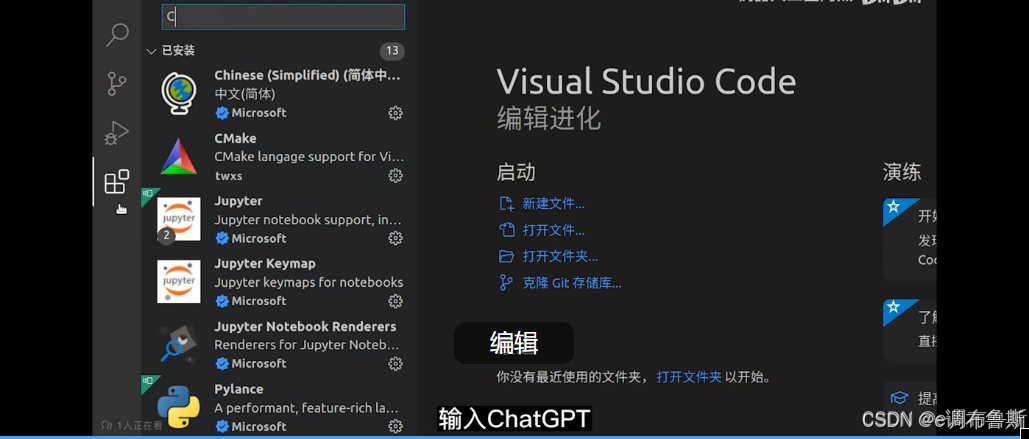1029x439 pixels.
Task: Open manage gear for Jupyter Notebook Renderers
Action: (x=395, y=363)
